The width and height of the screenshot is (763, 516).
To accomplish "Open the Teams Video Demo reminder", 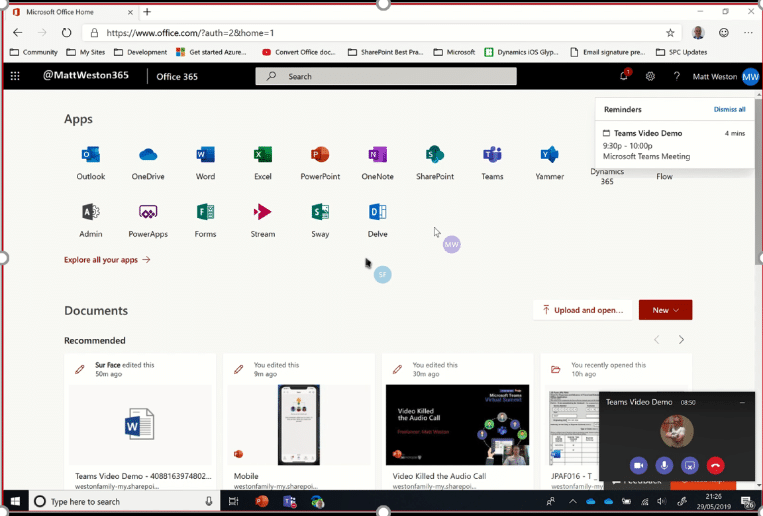I will coord(674,144).
